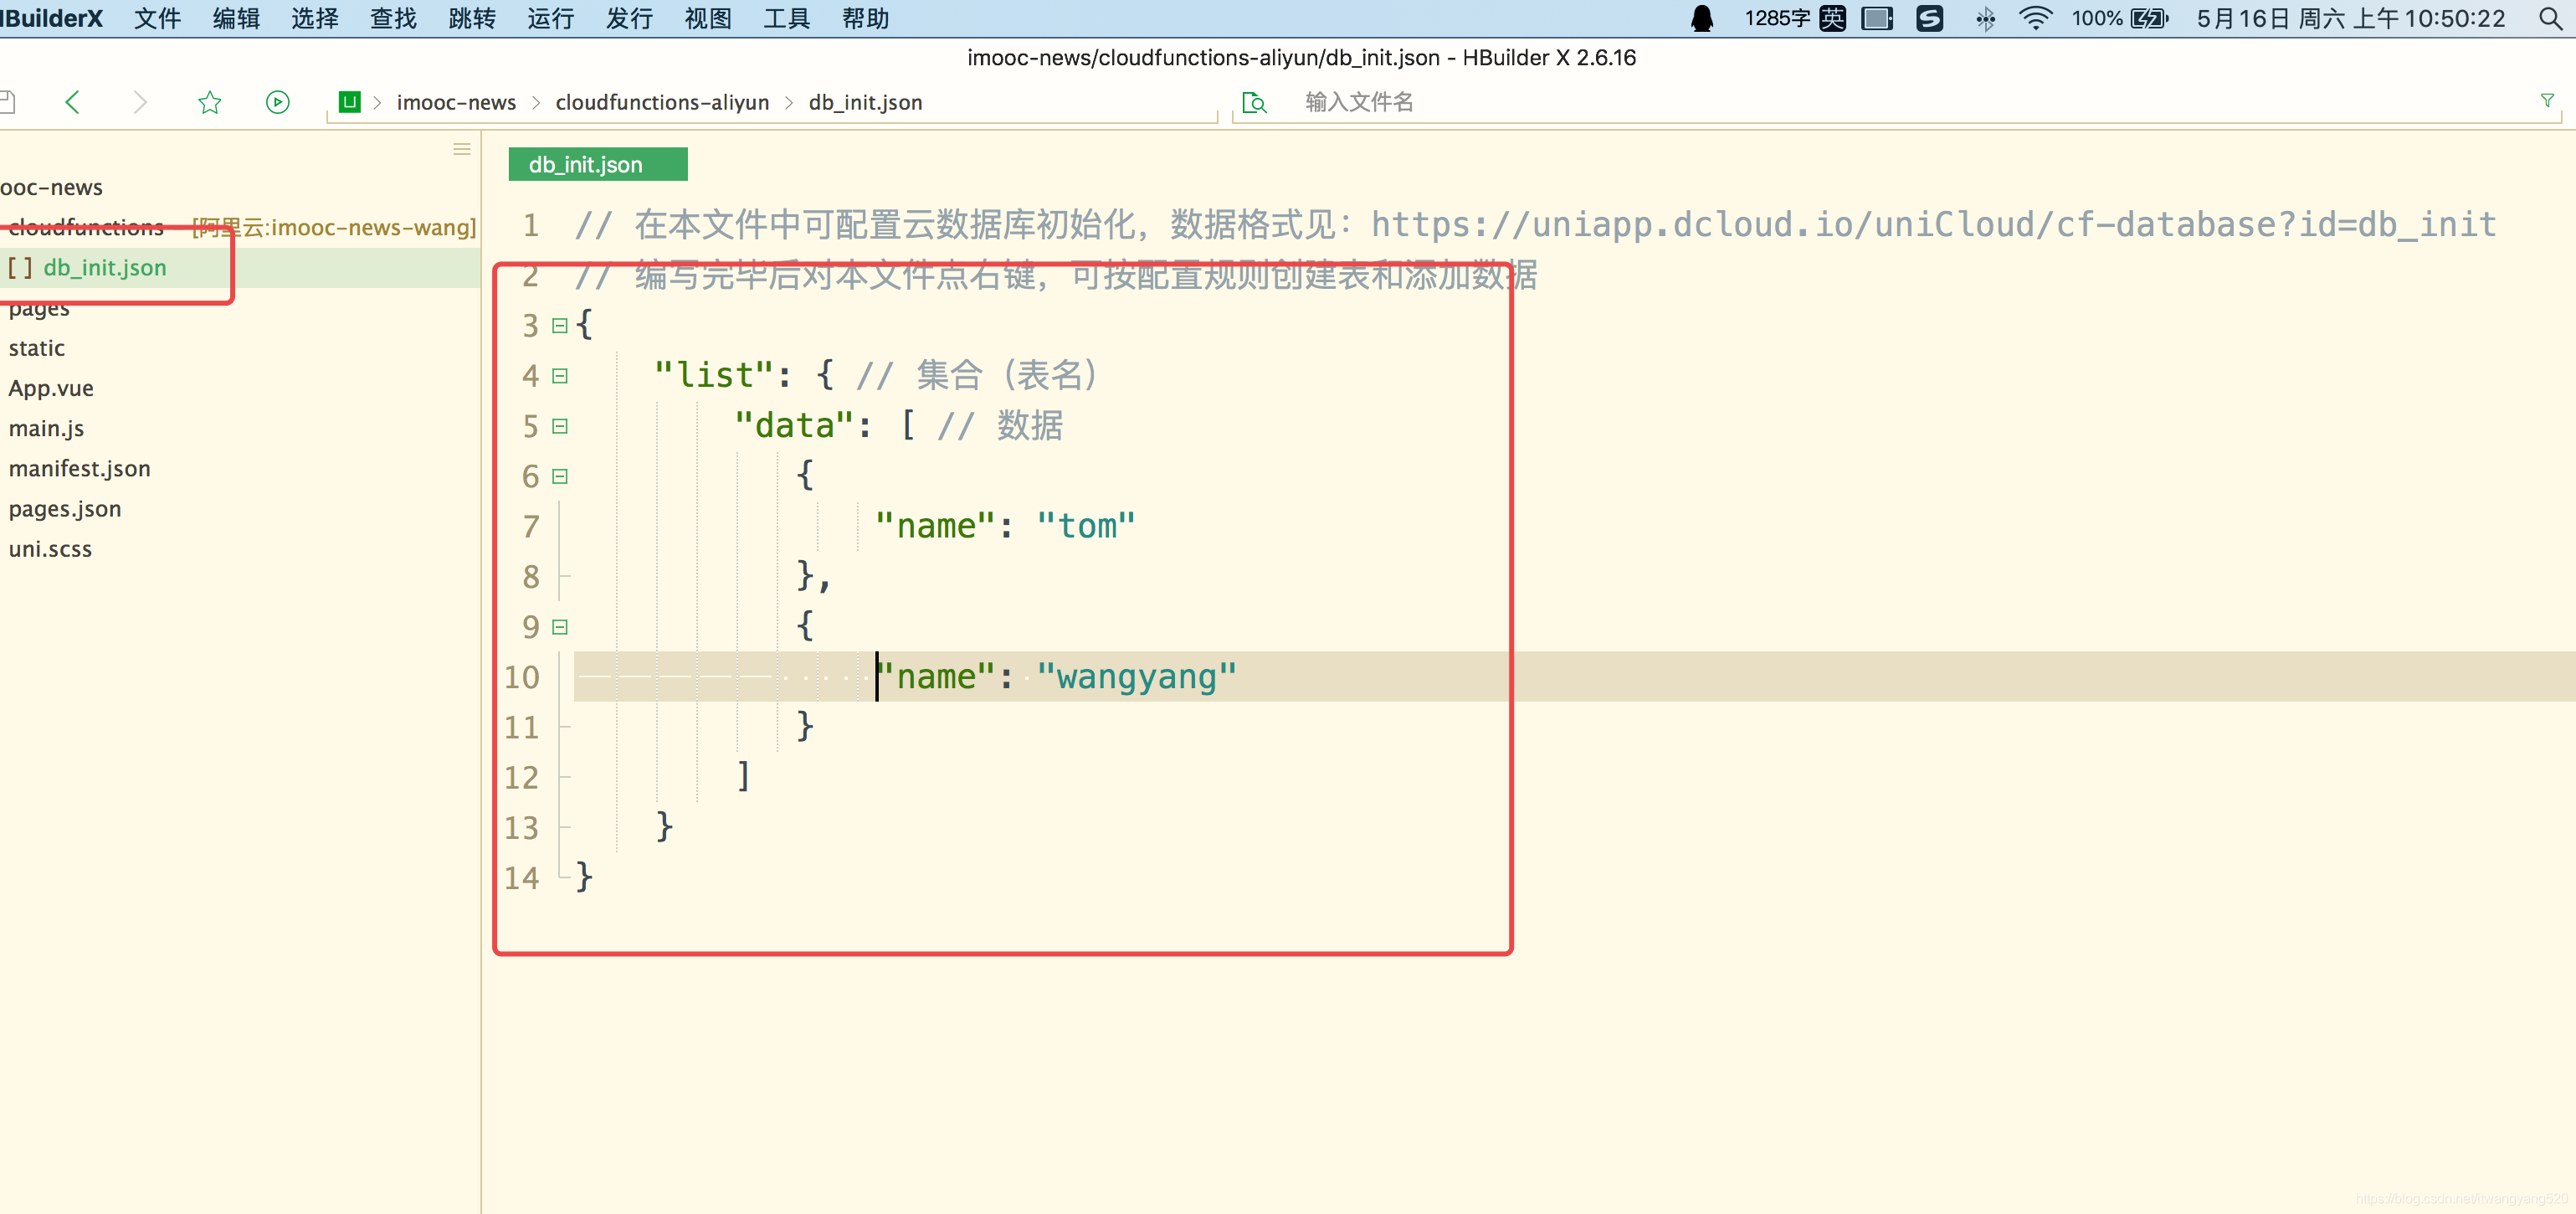
Task: Open the Bluetooth status icon
Action: point(1985,19)
